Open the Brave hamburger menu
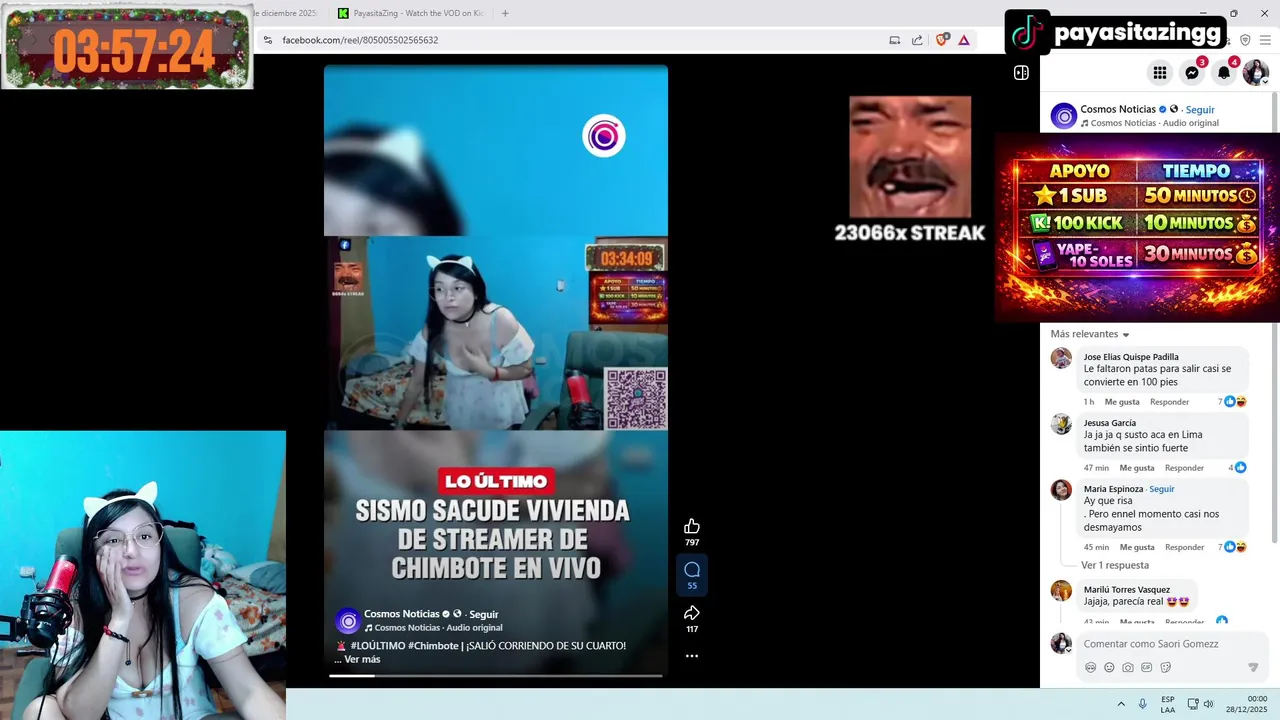Viewport: 1280px width, 720px height. click(1265, 40)
